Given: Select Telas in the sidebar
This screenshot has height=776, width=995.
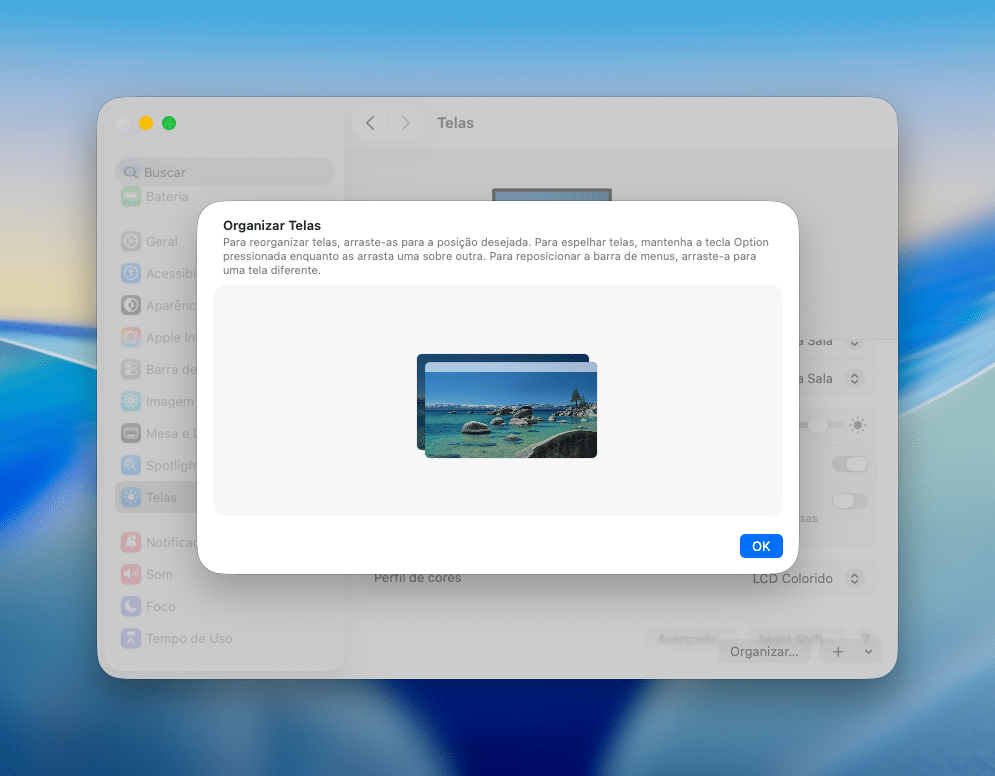Looking at the screenshot, I should click(x=160, y=497).
